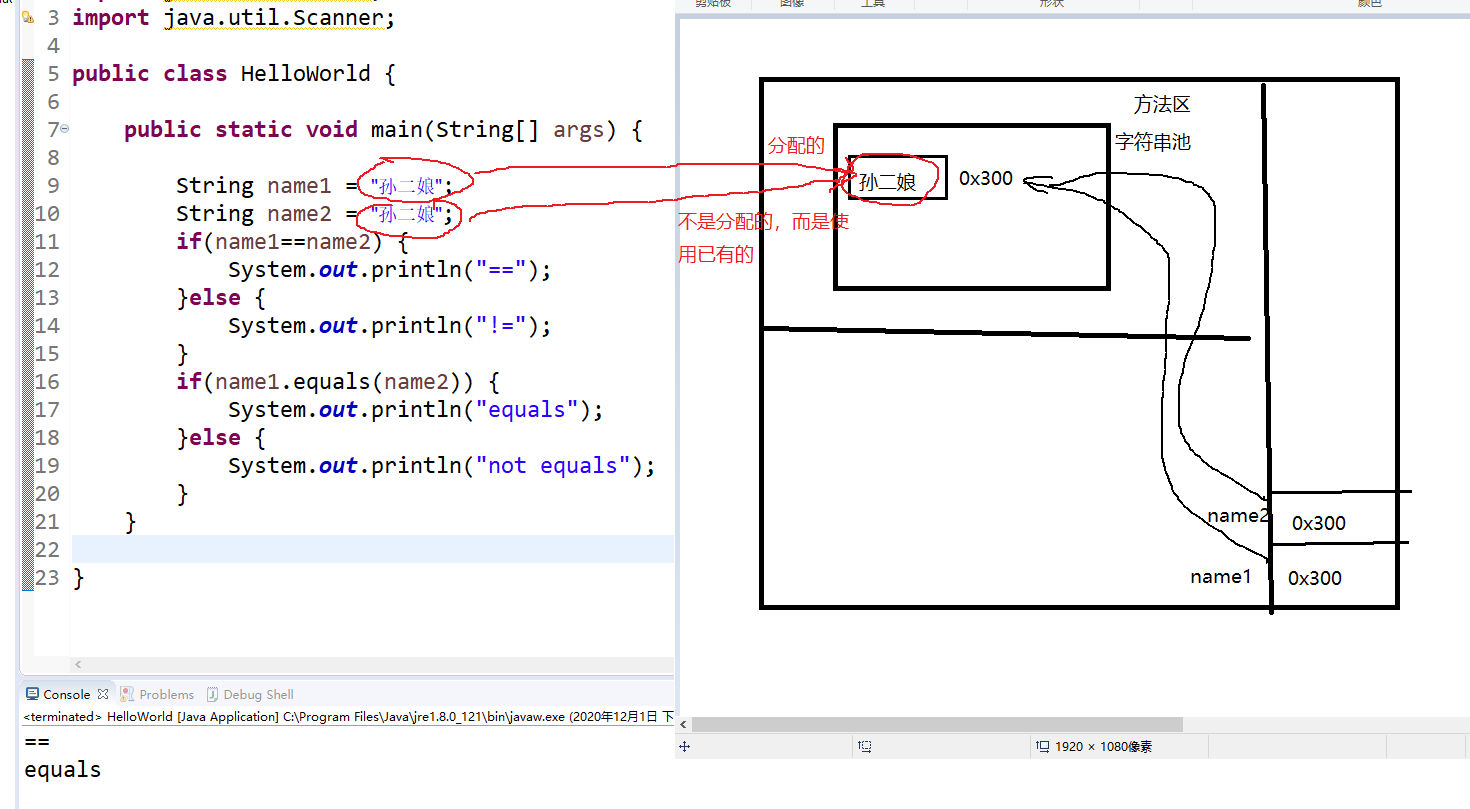The width and height of the screenshot is (1470, 809).
Task: Open the Problems tab
Action: click(x=157, y=694)
